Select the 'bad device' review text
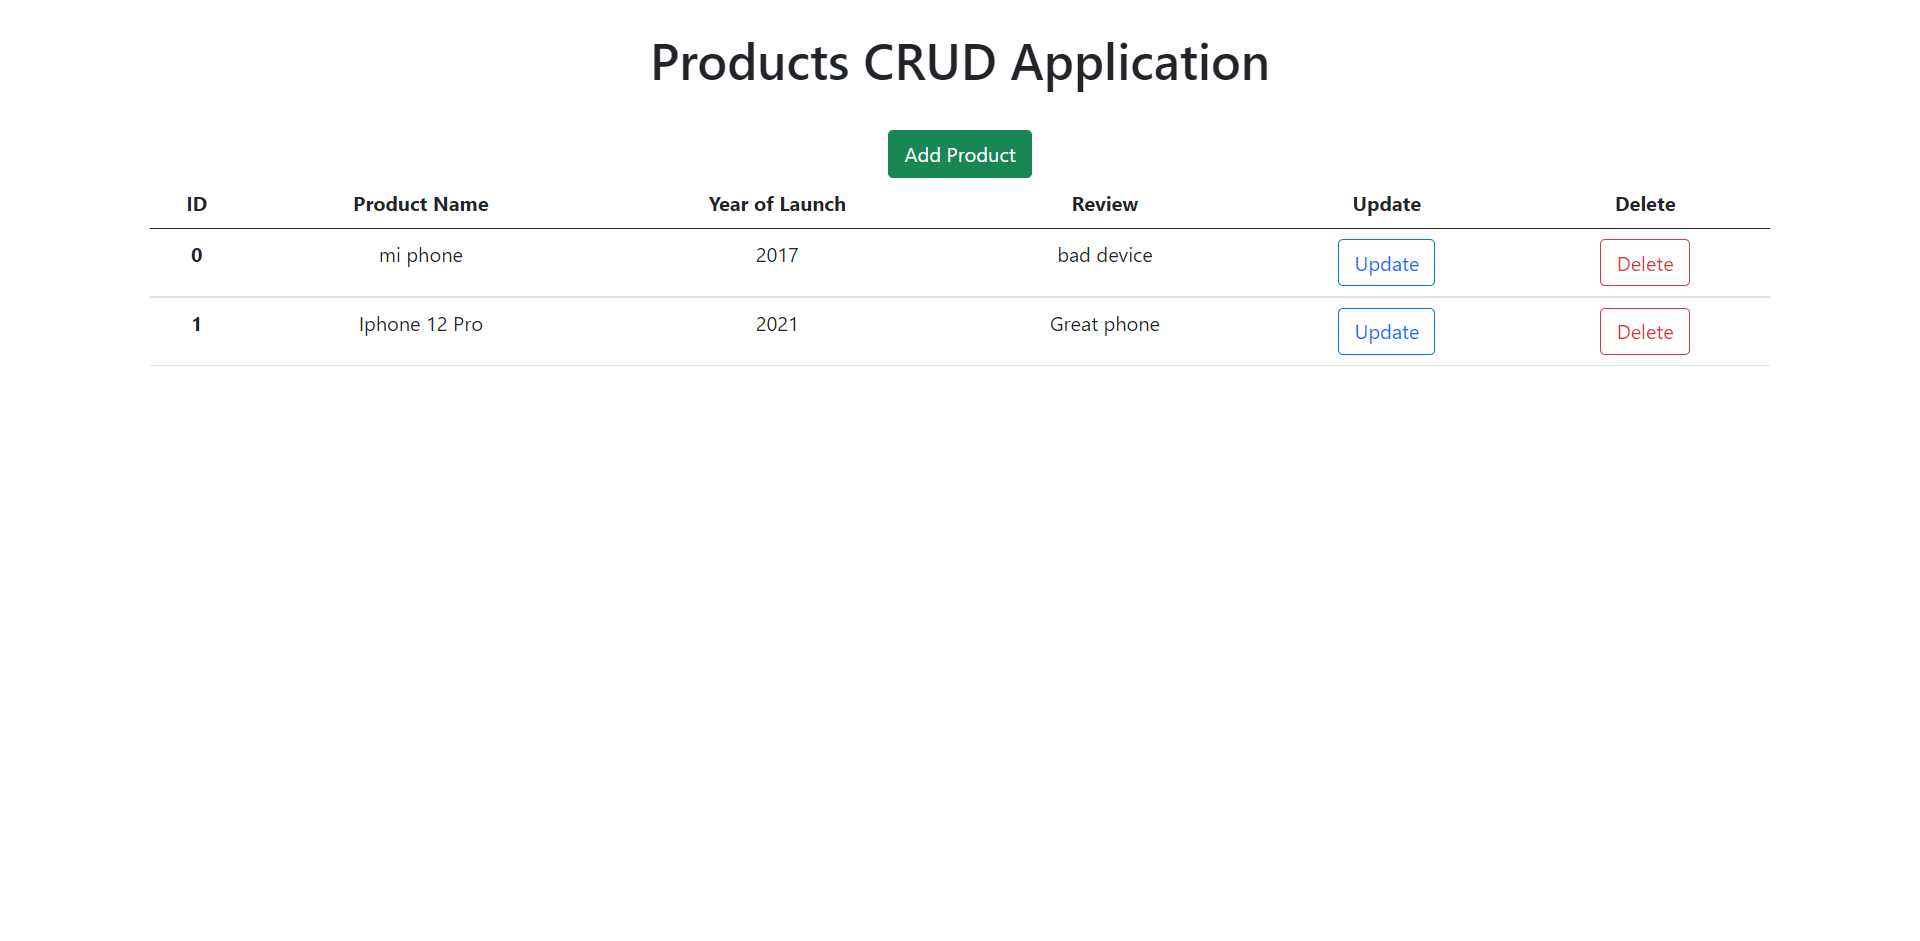 (x=1105, y=255)
